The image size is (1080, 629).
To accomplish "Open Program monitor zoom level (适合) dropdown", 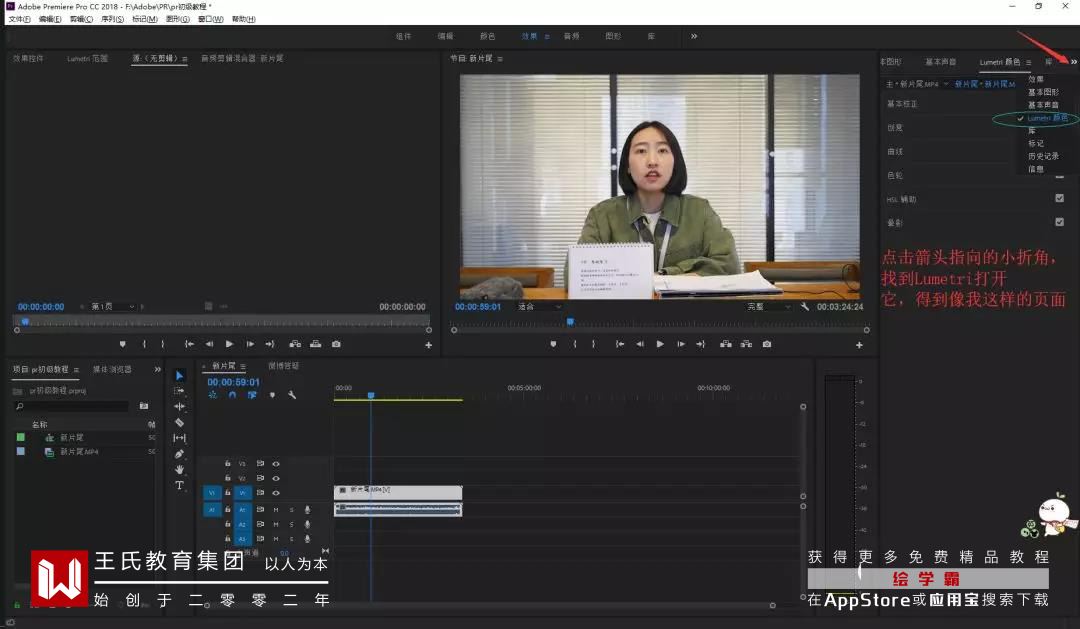I will [539, 307].
